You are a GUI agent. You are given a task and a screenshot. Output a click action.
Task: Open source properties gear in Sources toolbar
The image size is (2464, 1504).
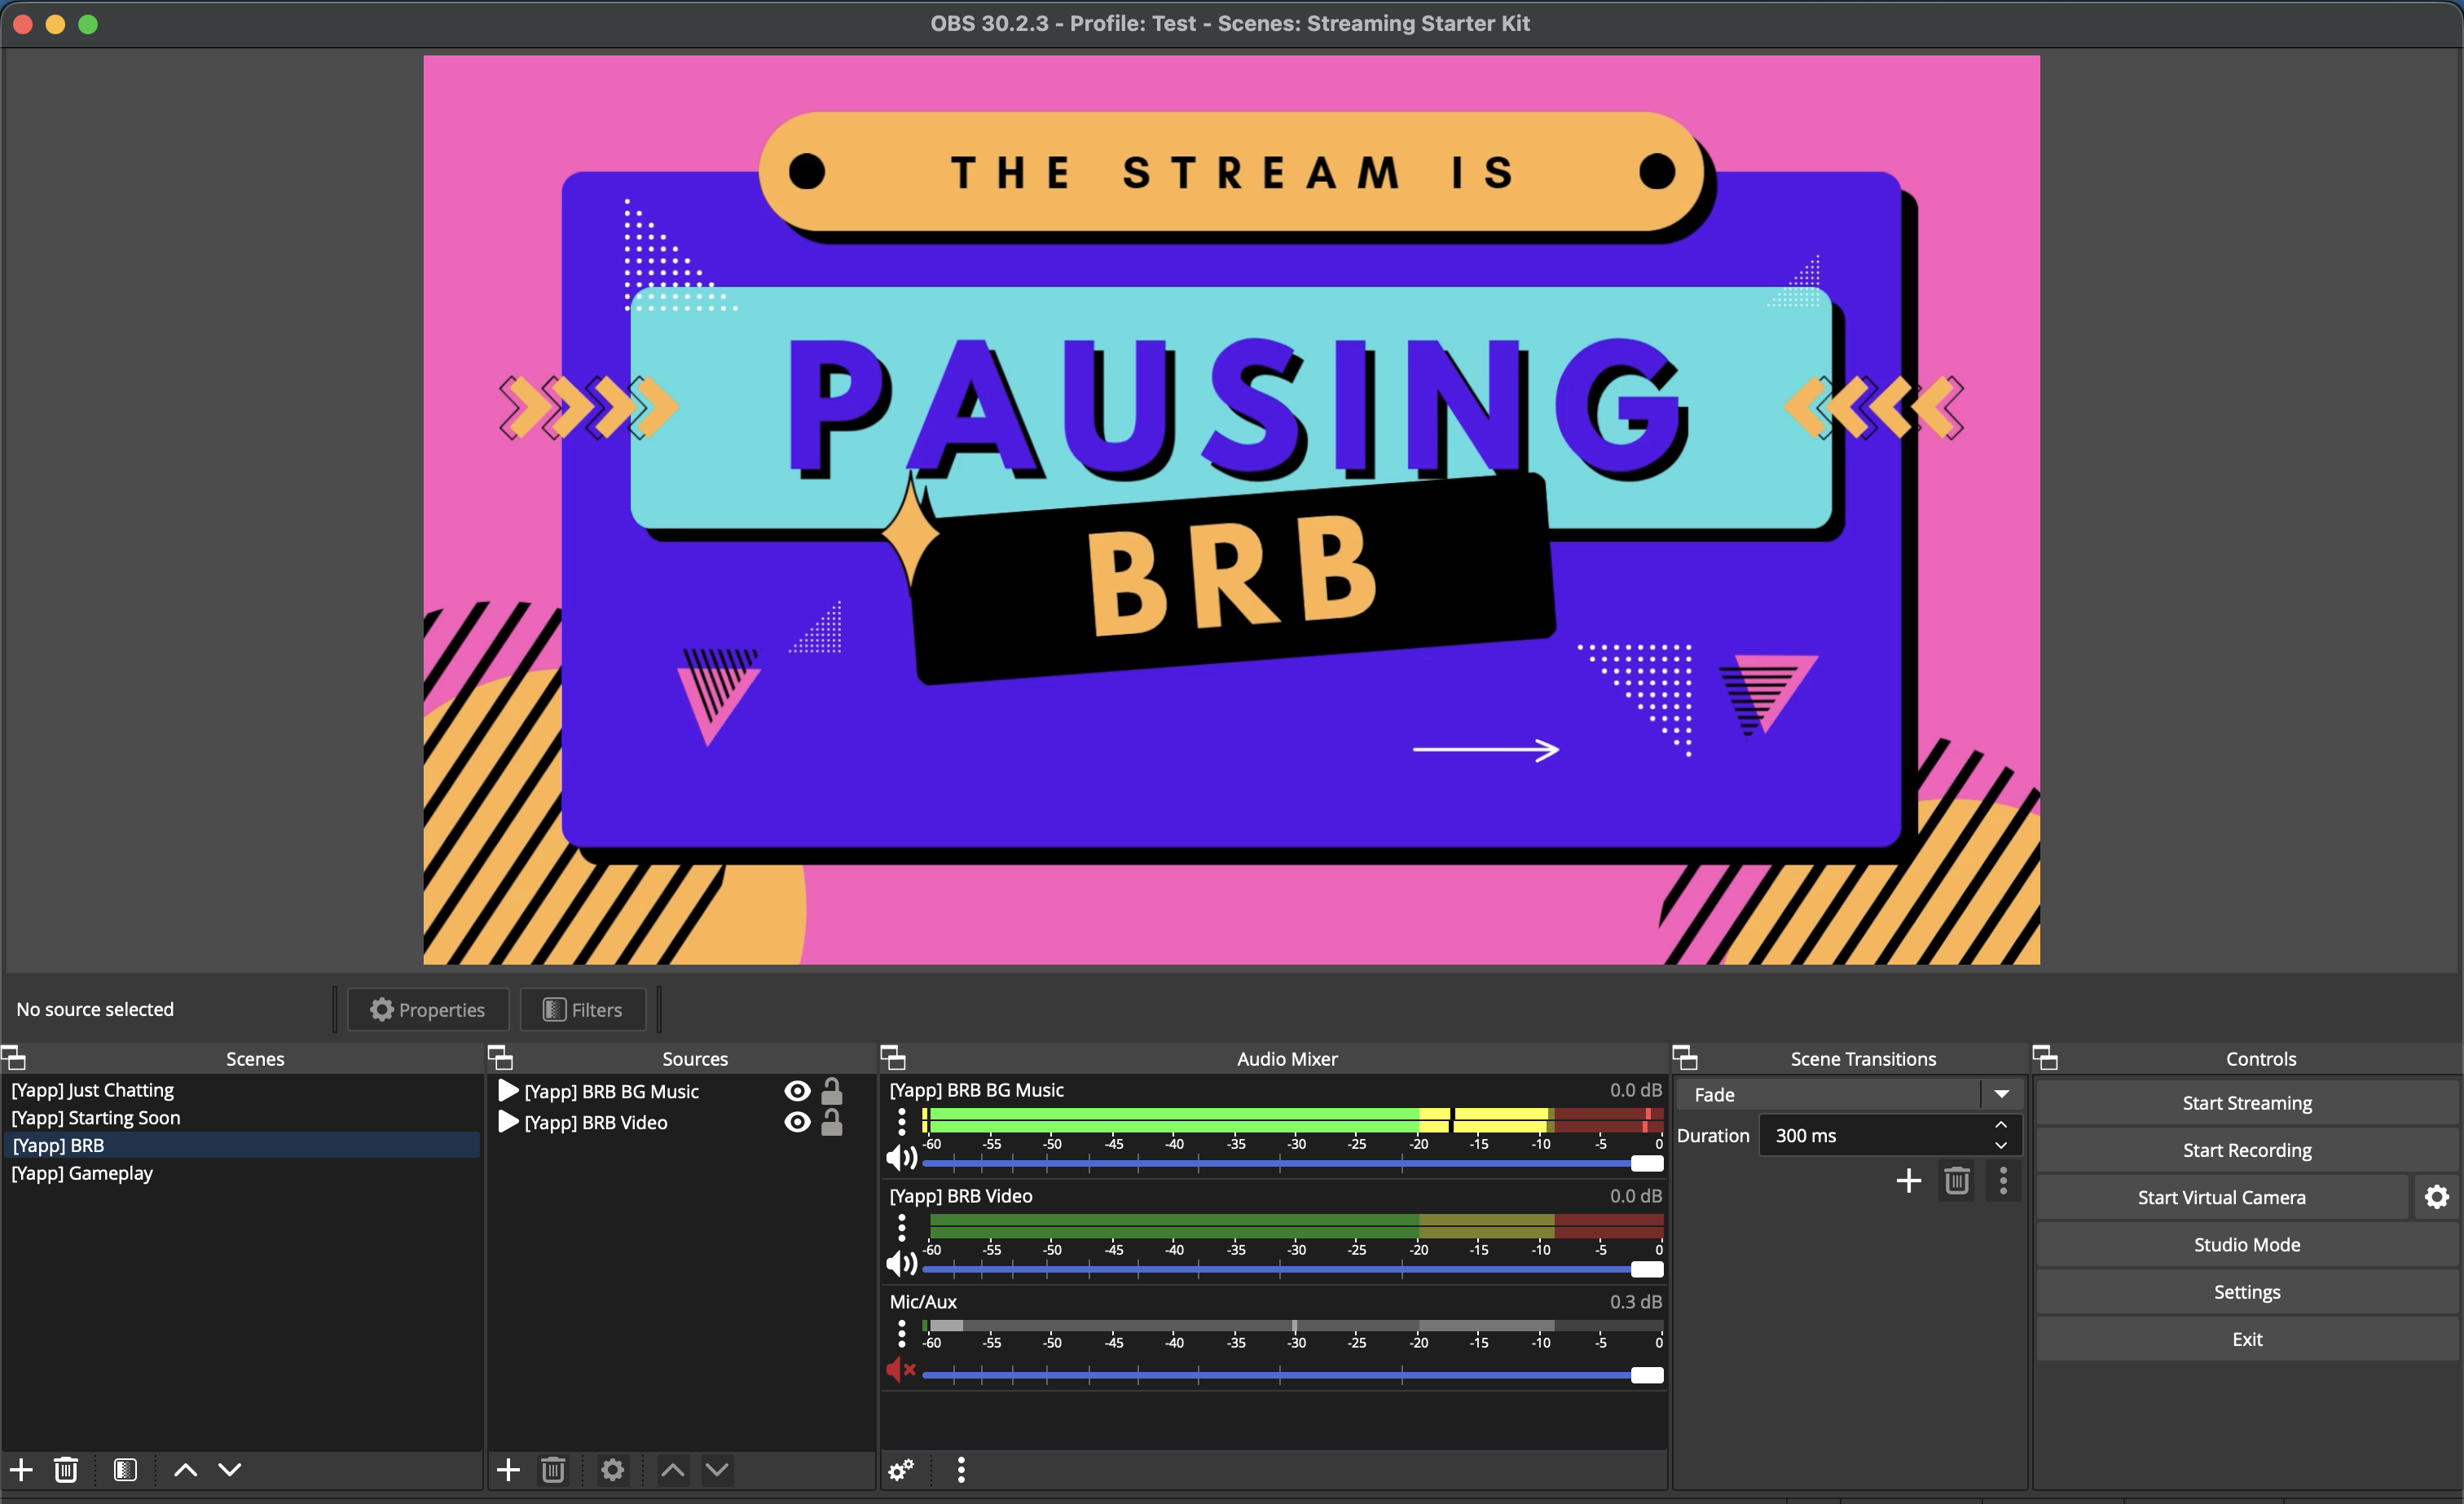[x=612, y=1469]
